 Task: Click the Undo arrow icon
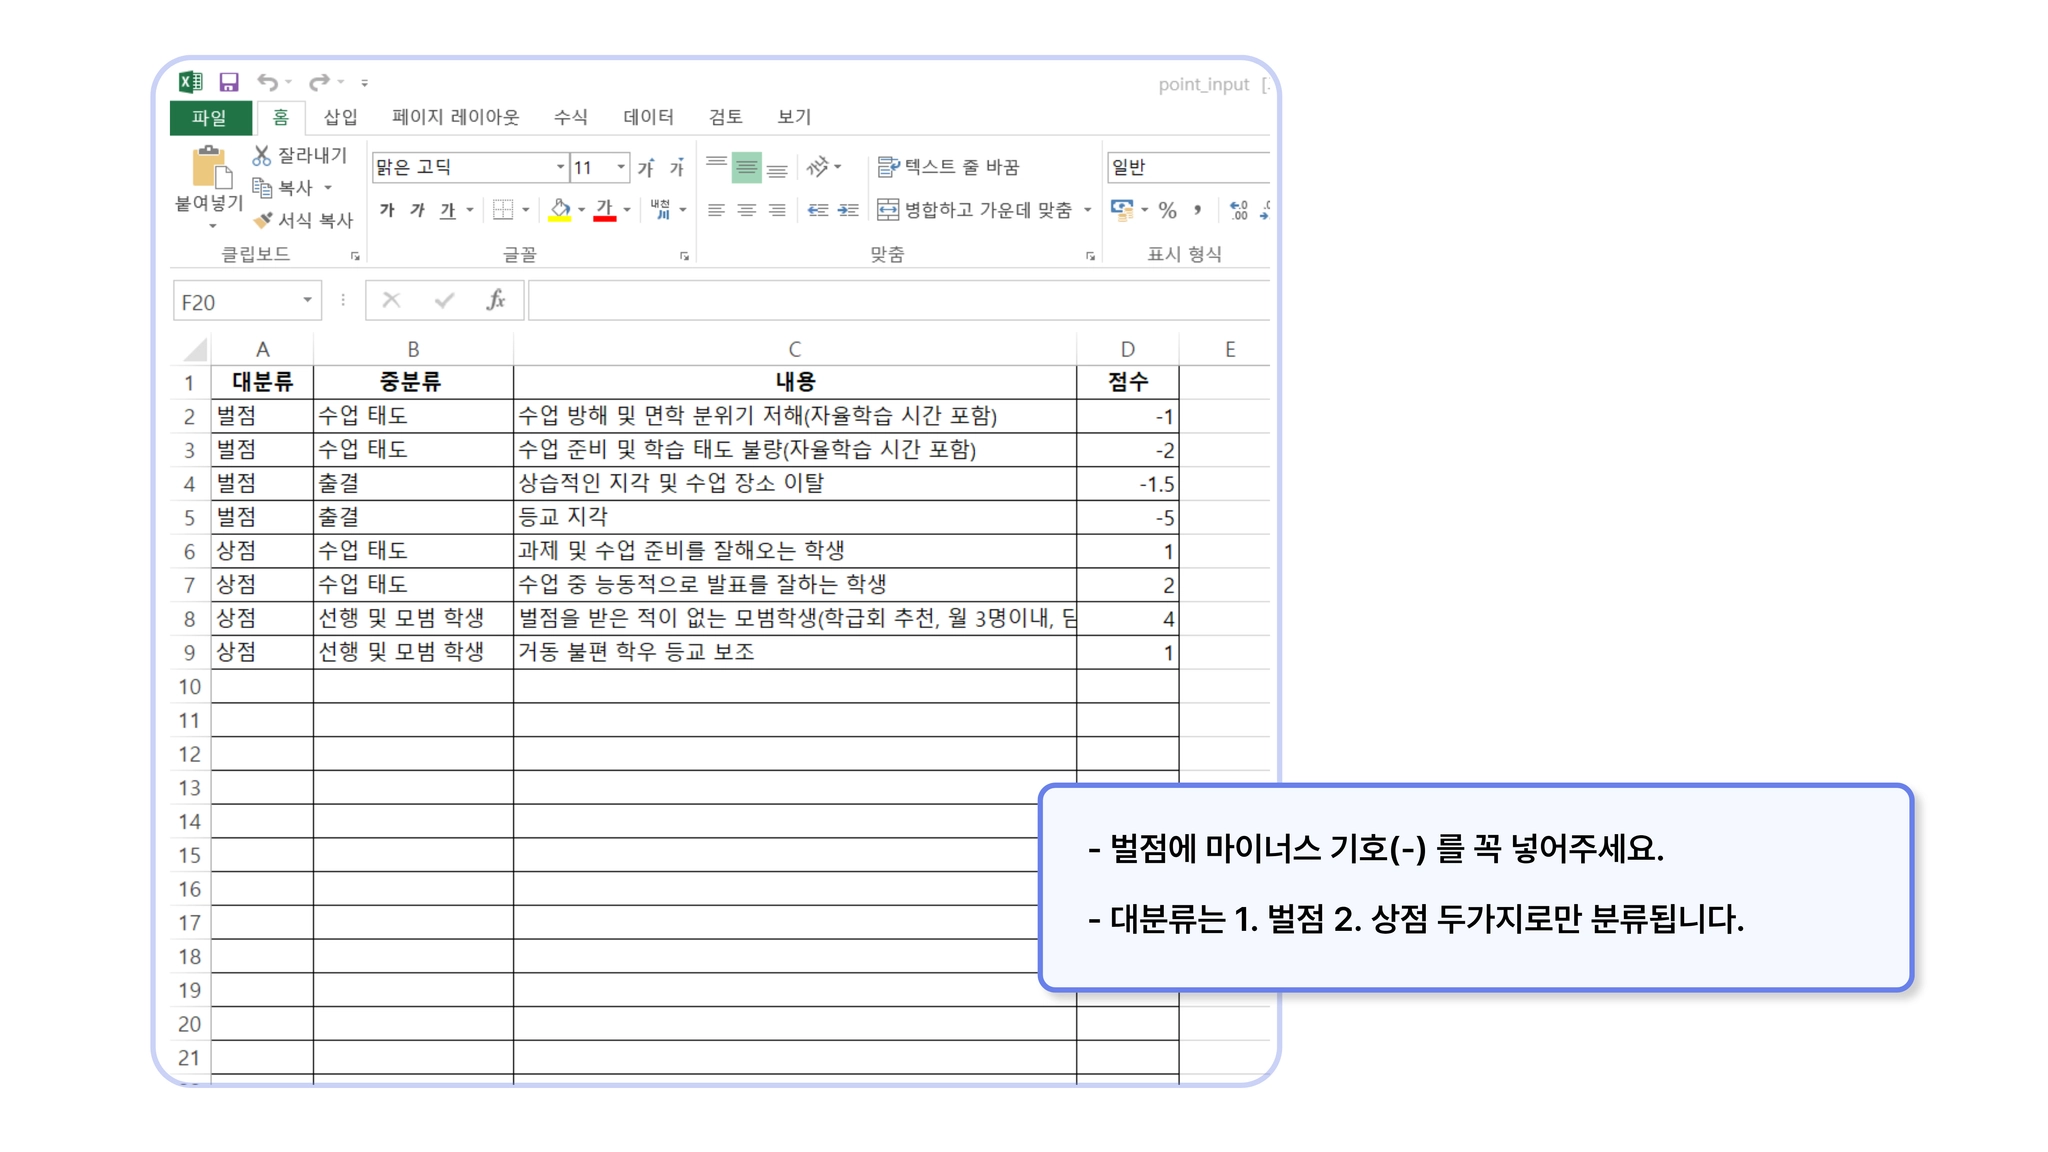(x=267, y=82)
